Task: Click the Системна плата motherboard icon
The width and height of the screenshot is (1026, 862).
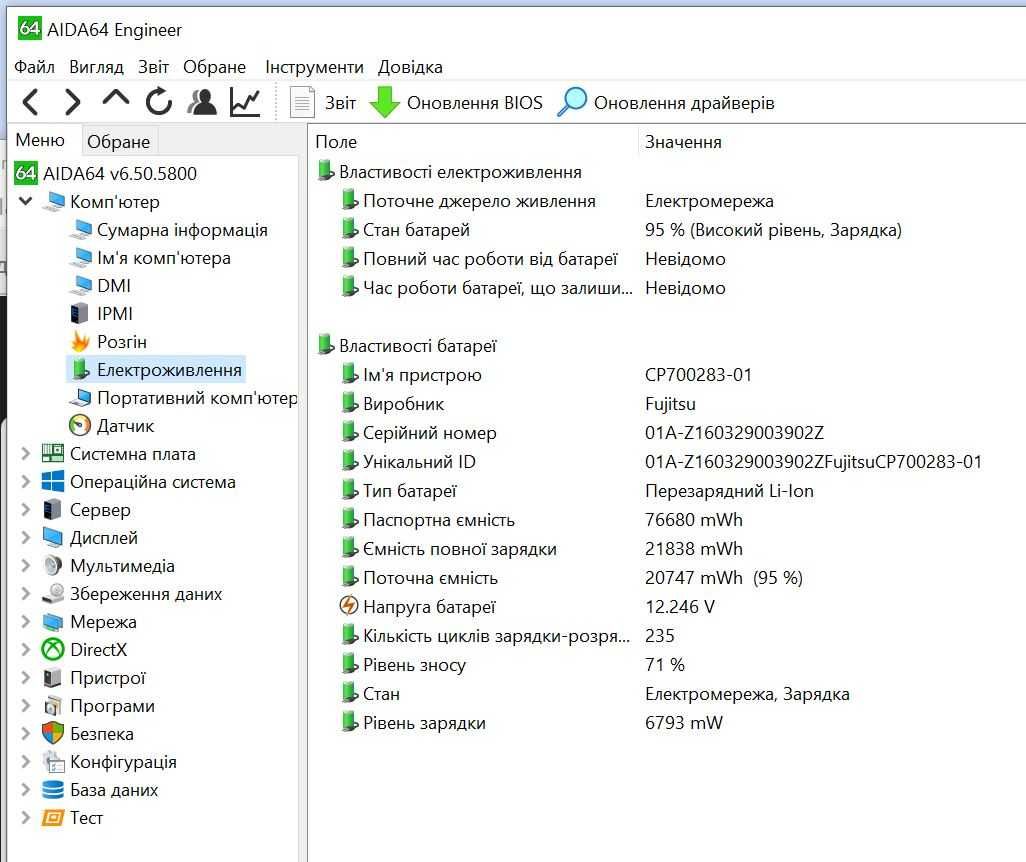Action: click(52, 453)
